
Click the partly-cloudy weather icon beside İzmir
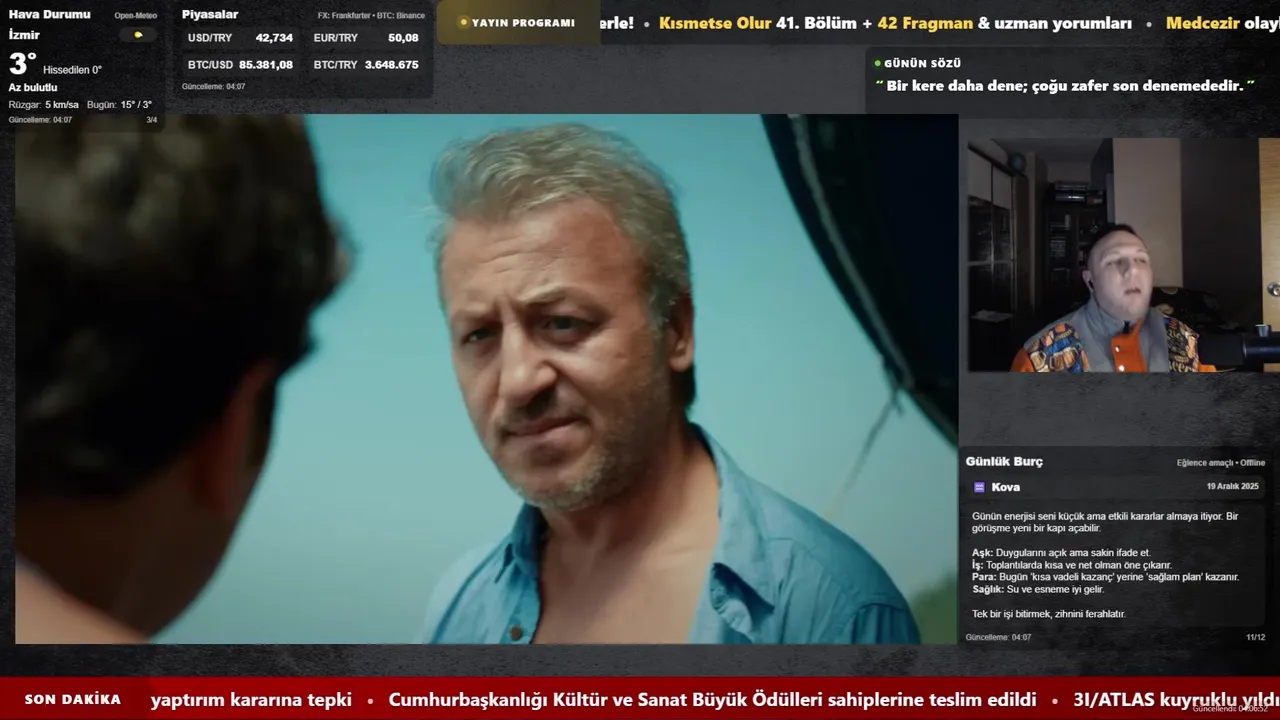[138, 35]
